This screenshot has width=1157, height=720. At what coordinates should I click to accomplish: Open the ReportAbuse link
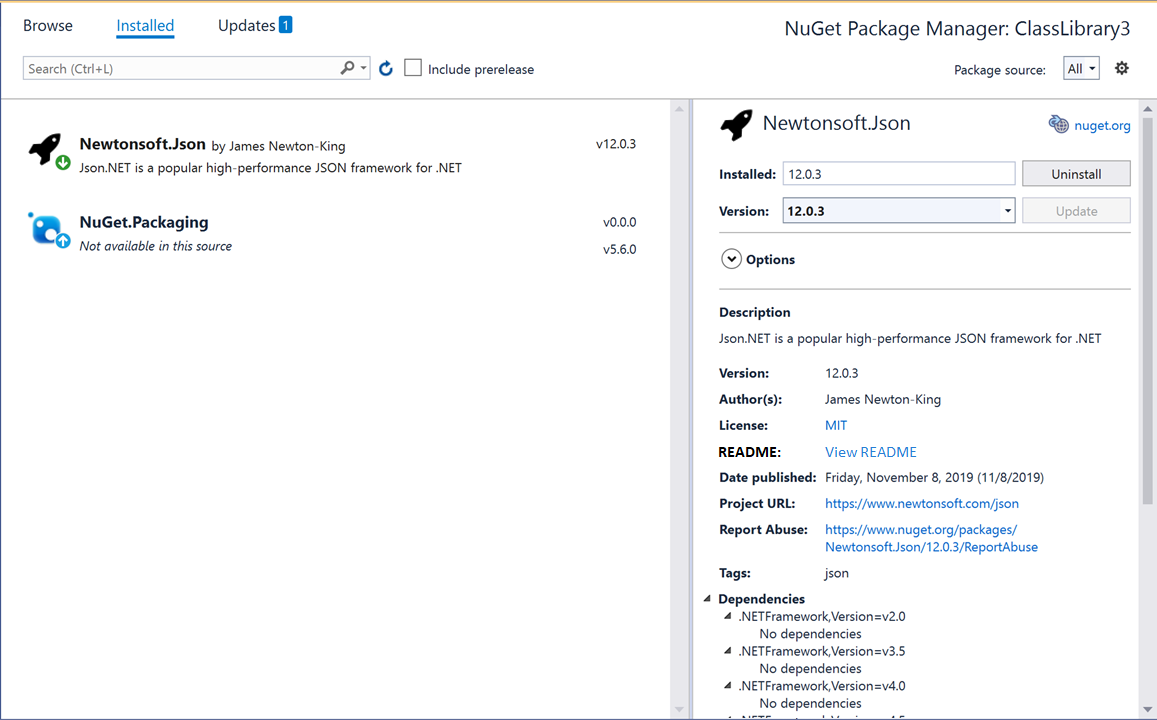pyautogui.click(x=931, y=538)
